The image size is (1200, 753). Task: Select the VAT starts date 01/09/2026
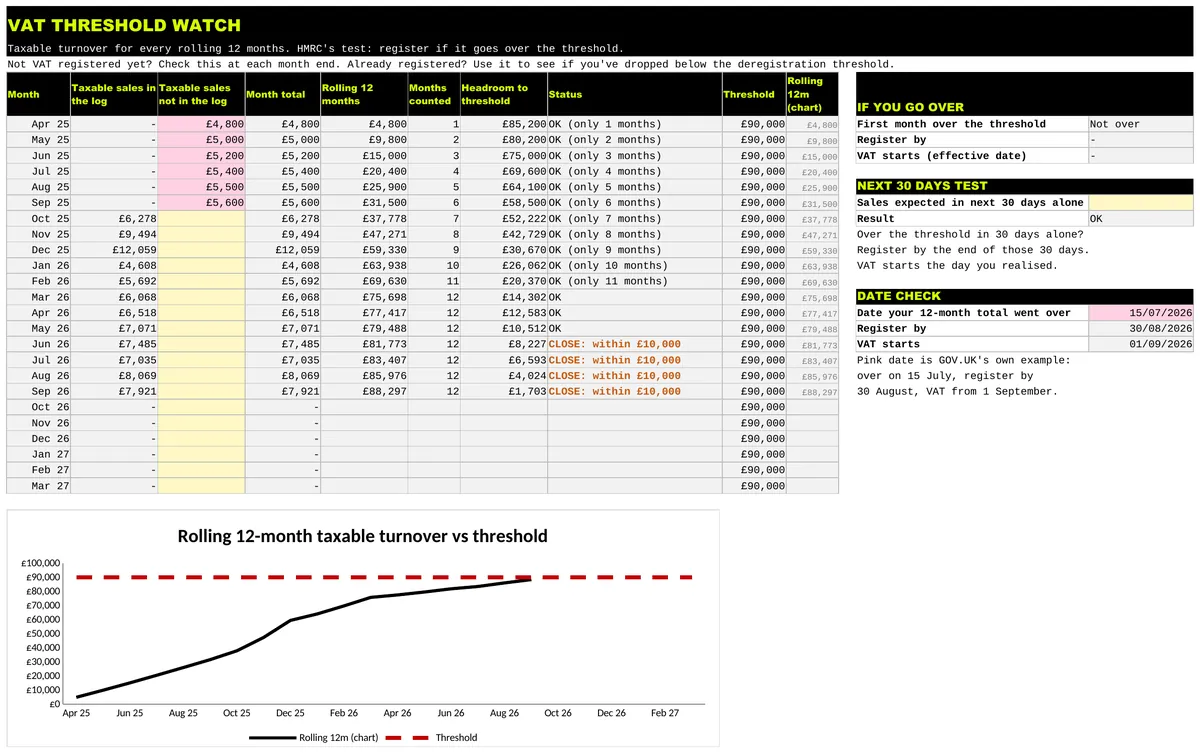click(1140, 344)
